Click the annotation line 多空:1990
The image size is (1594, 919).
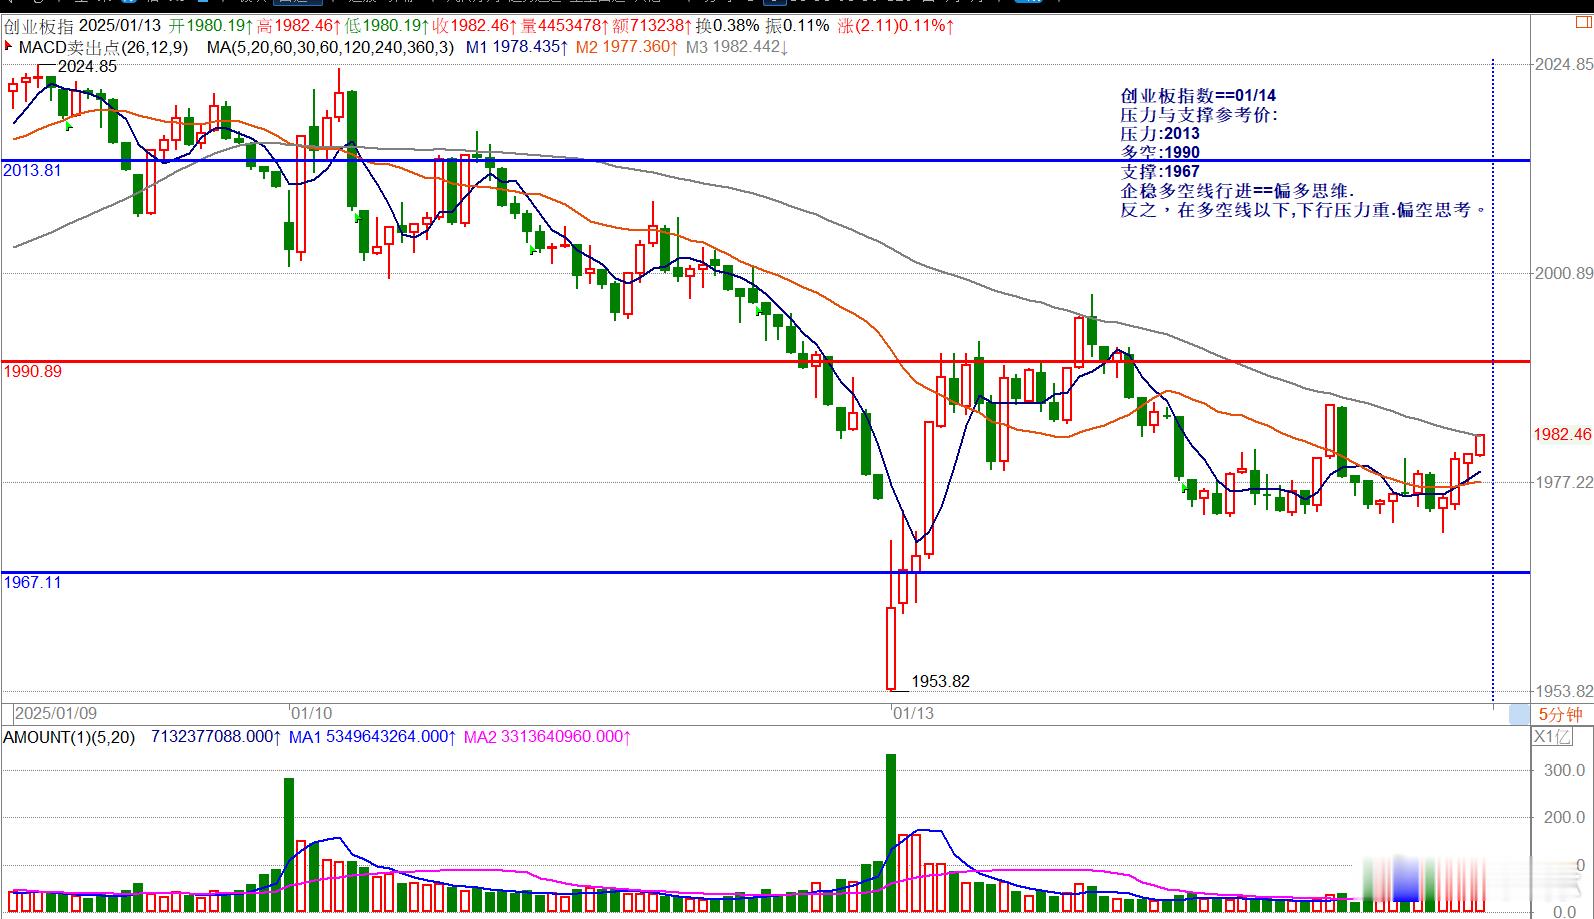point(1160,153)
